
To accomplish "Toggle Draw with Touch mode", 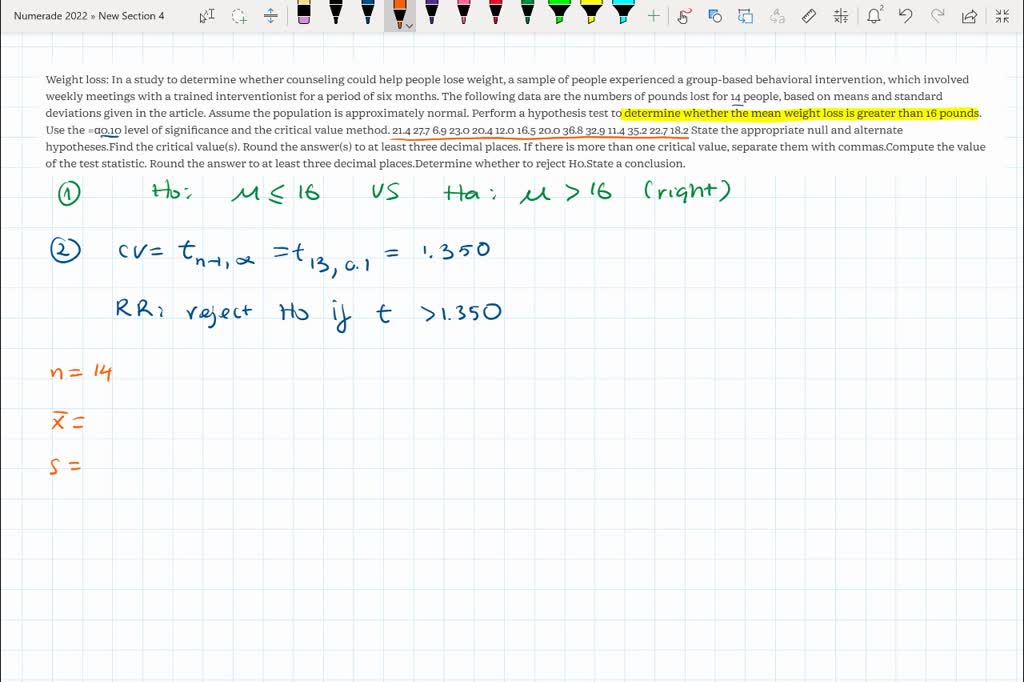I will coord(684,16).
